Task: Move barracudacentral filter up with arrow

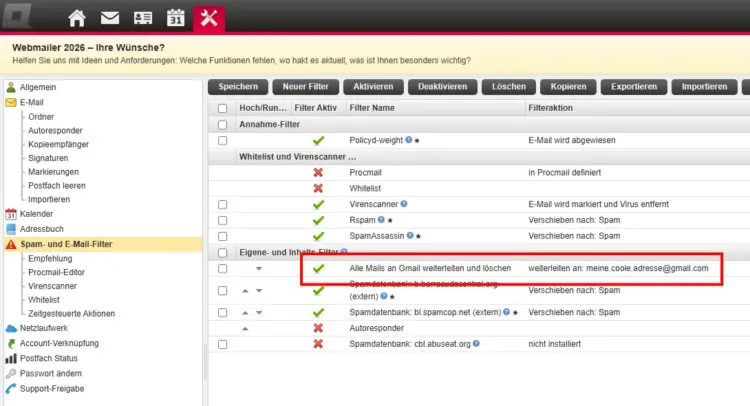Action: click(245, 291)
